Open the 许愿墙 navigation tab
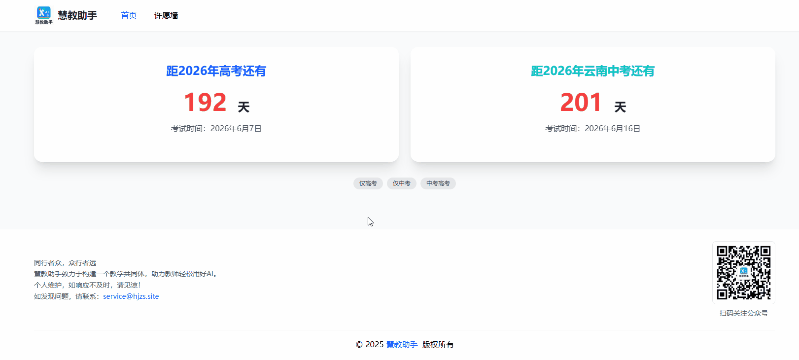Screen dimensions: 799x360 166,16
